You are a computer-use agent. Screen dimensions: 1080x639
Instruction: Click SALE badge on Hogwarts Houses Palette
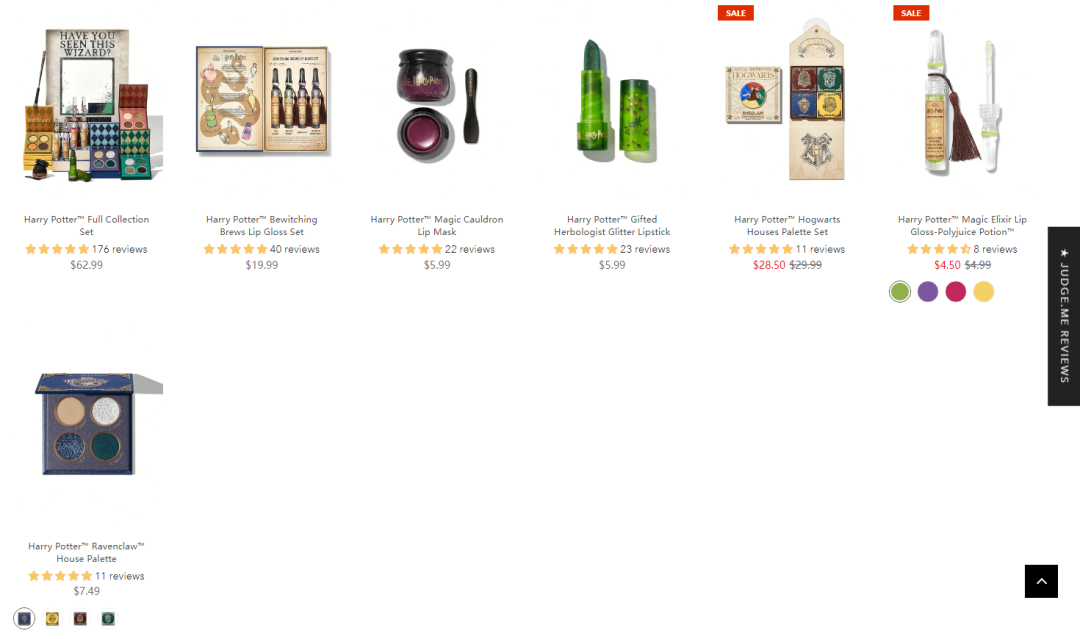point(736,12)
